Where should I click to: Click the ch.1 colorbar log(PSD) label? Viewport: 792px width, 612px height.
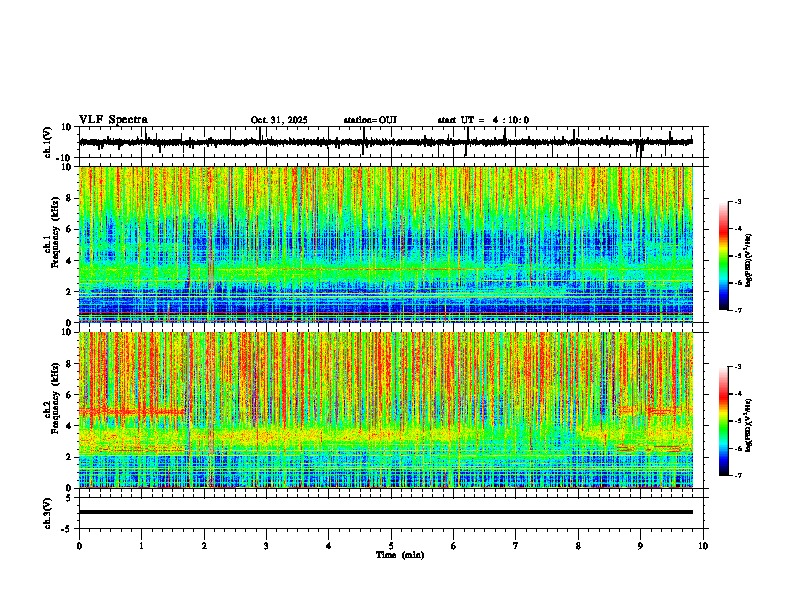748,261
